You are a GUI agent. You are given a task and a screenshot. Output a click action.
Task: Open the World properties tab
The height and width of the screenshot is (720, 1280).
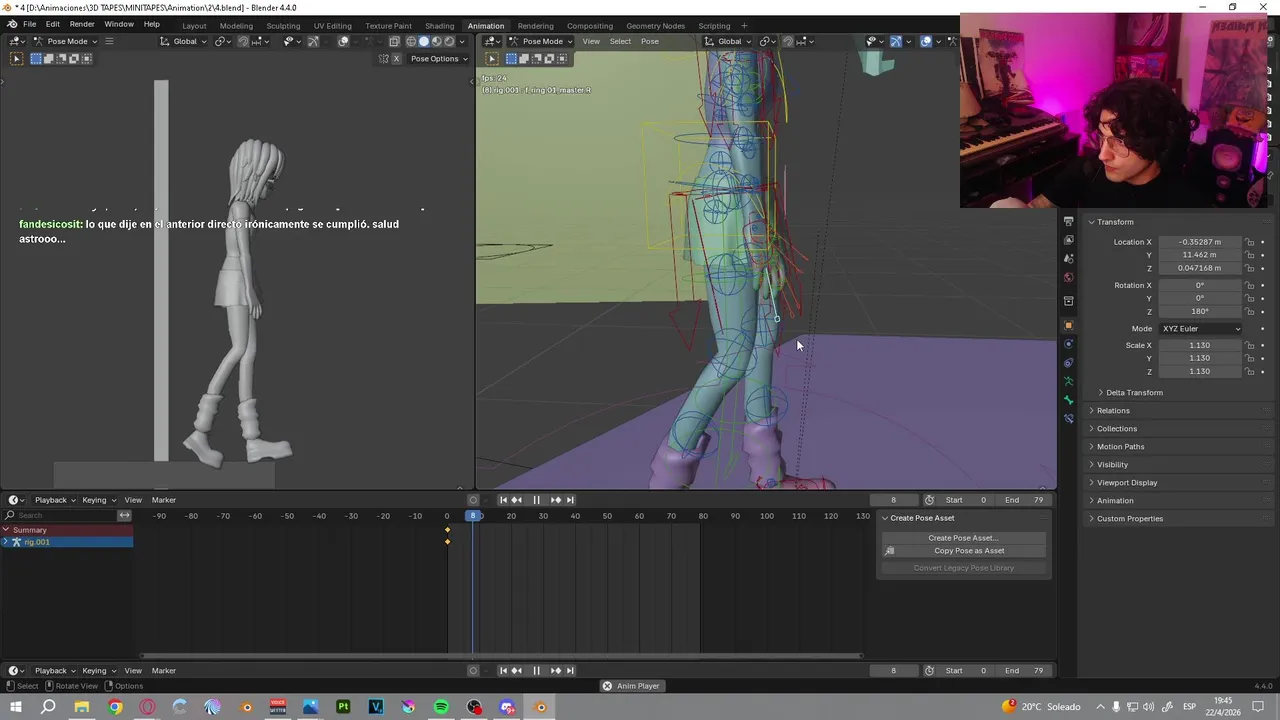pos(1068,277)
